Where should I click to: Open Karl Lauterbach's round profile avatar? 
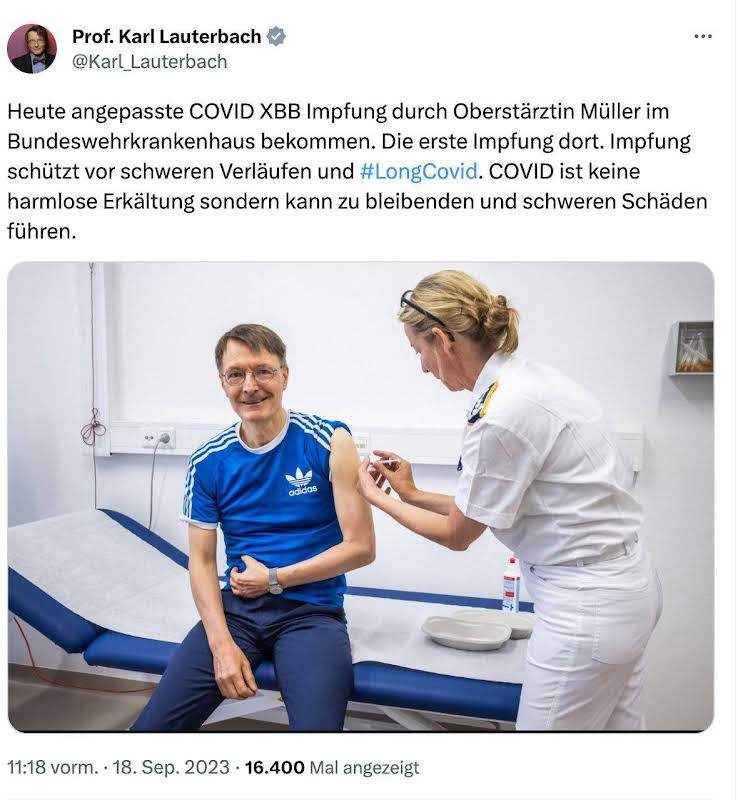[32, 48]
